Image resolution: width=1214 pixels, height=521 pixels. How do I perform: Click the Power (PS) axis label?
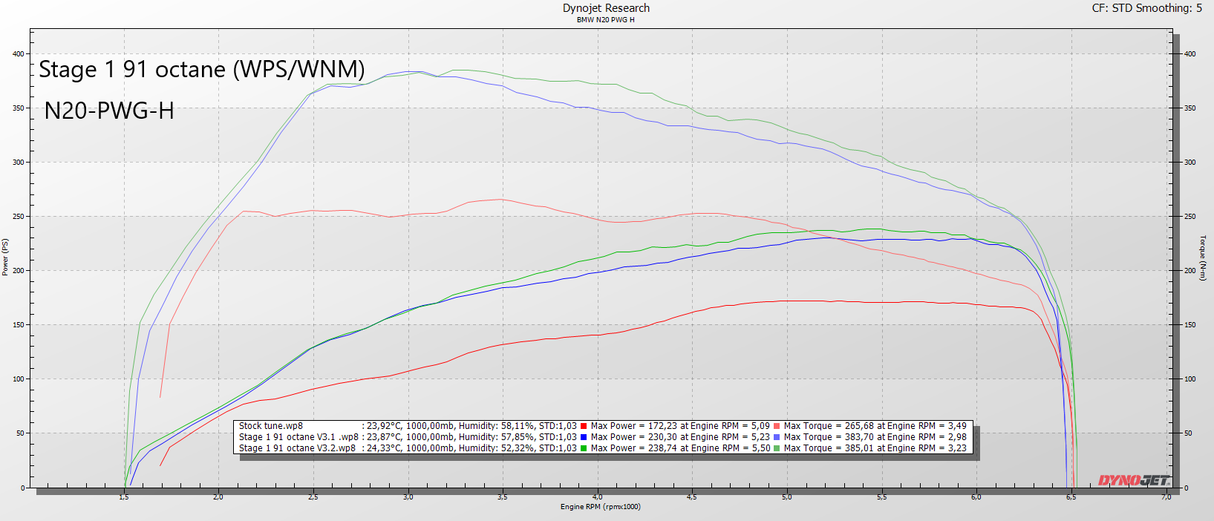(5, 258)
